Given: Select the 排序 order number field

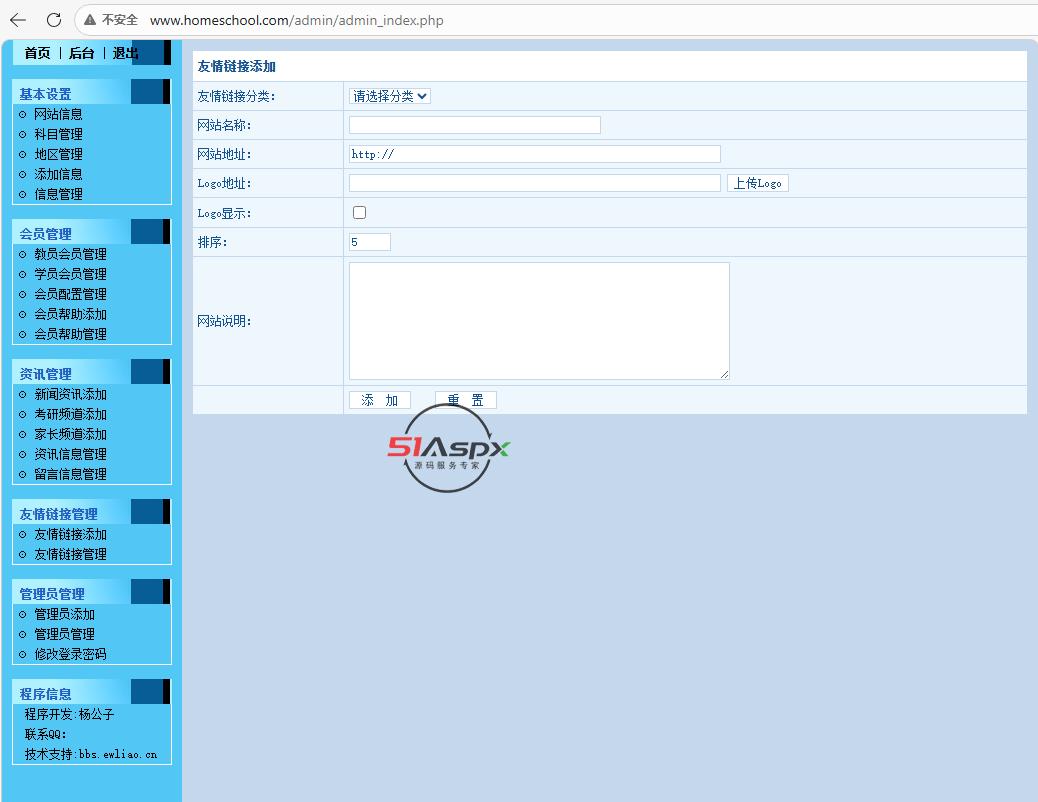Looking at the screenshot, I should 370,242.
